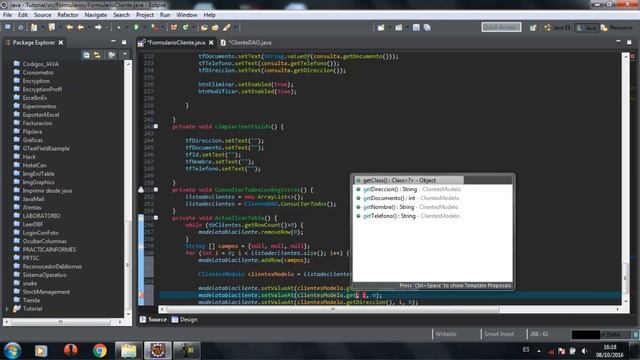
Task: Open the Windows Start menu
Action: tap(12, 351)
